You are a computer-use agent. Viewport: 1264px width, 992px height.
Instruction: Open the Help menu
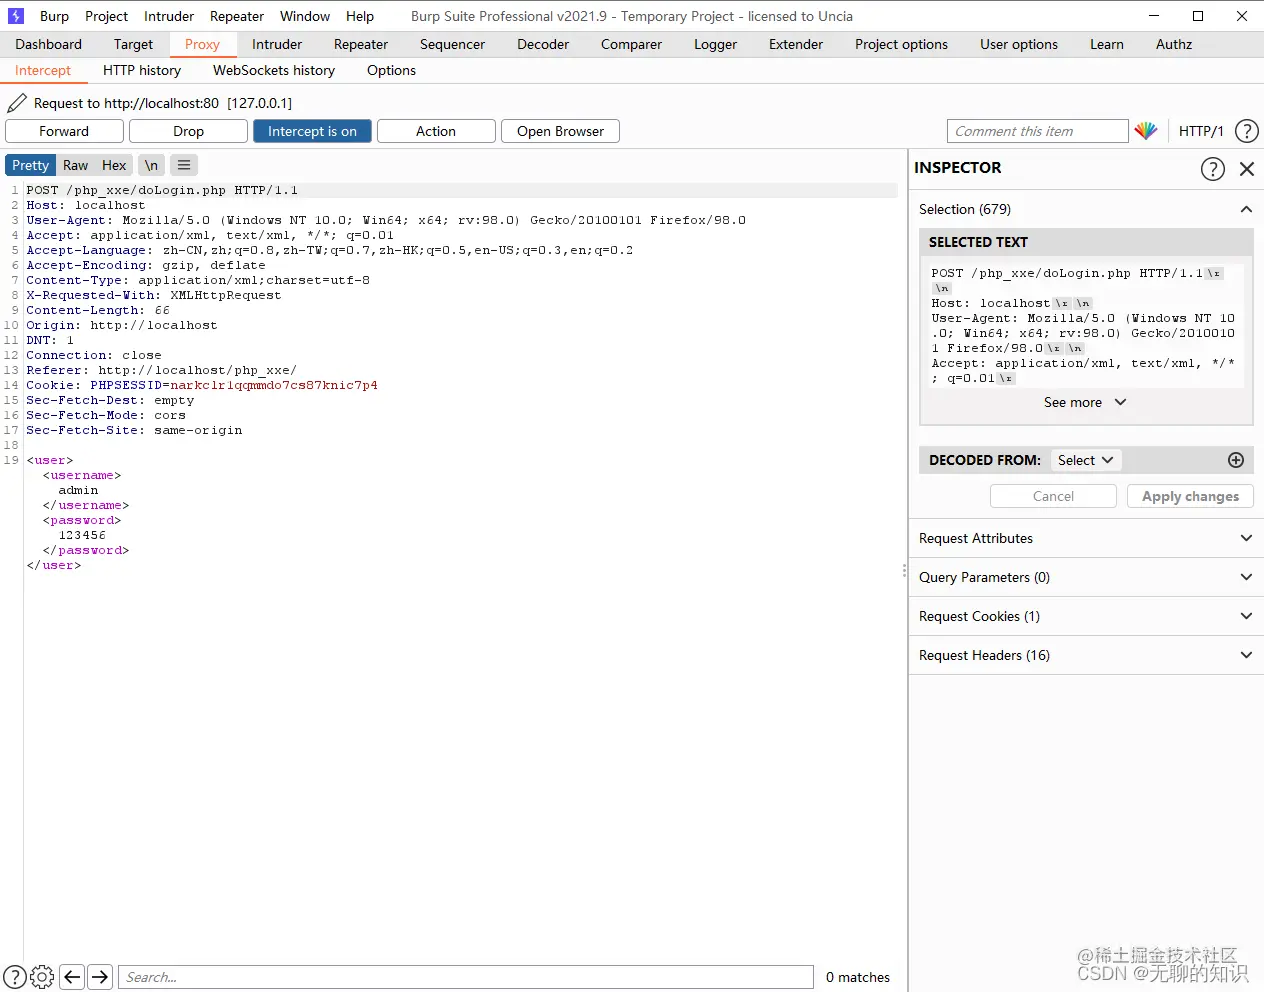(360, 16)
